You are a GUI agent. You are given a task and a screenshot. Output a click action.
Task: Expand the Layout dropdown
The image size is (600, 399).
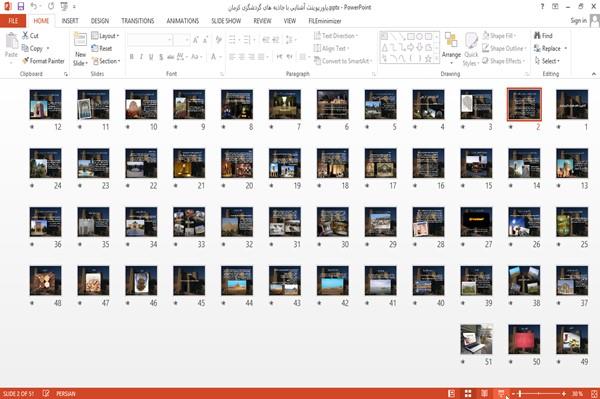[105, 36]
